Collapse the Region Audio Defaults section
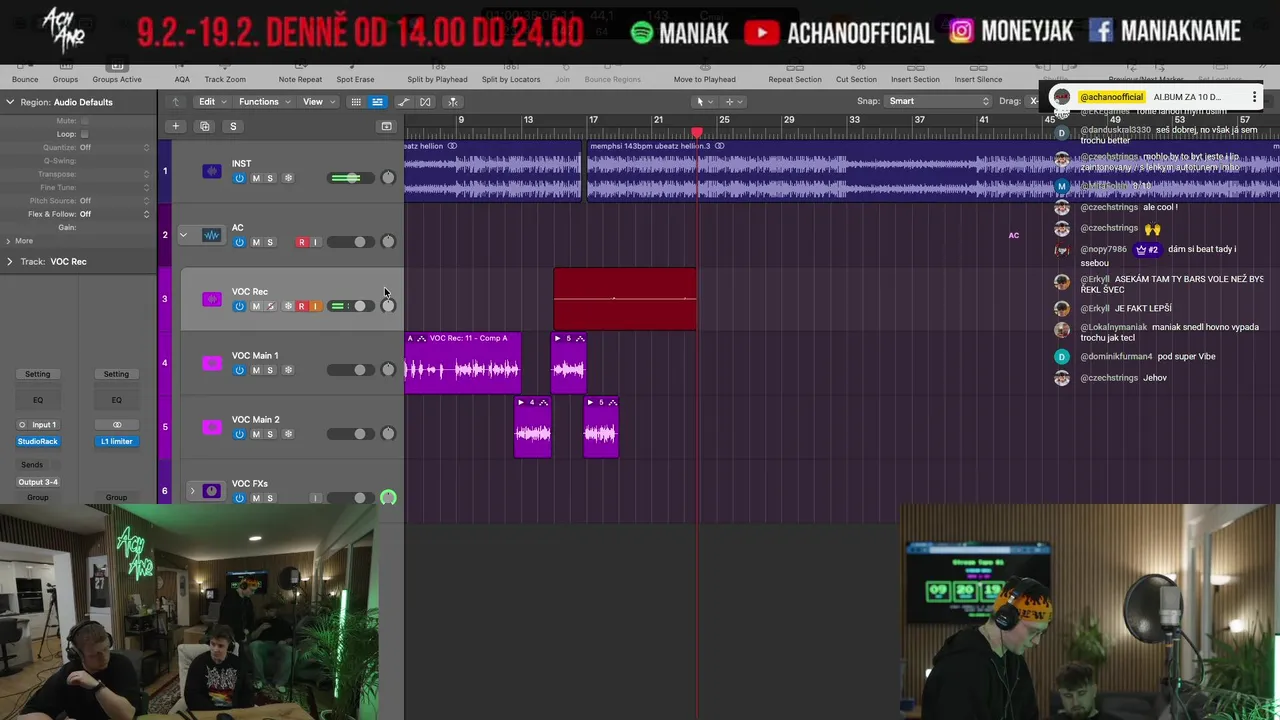The height and width of the screenshot is (720, 1280). [9, 102]
